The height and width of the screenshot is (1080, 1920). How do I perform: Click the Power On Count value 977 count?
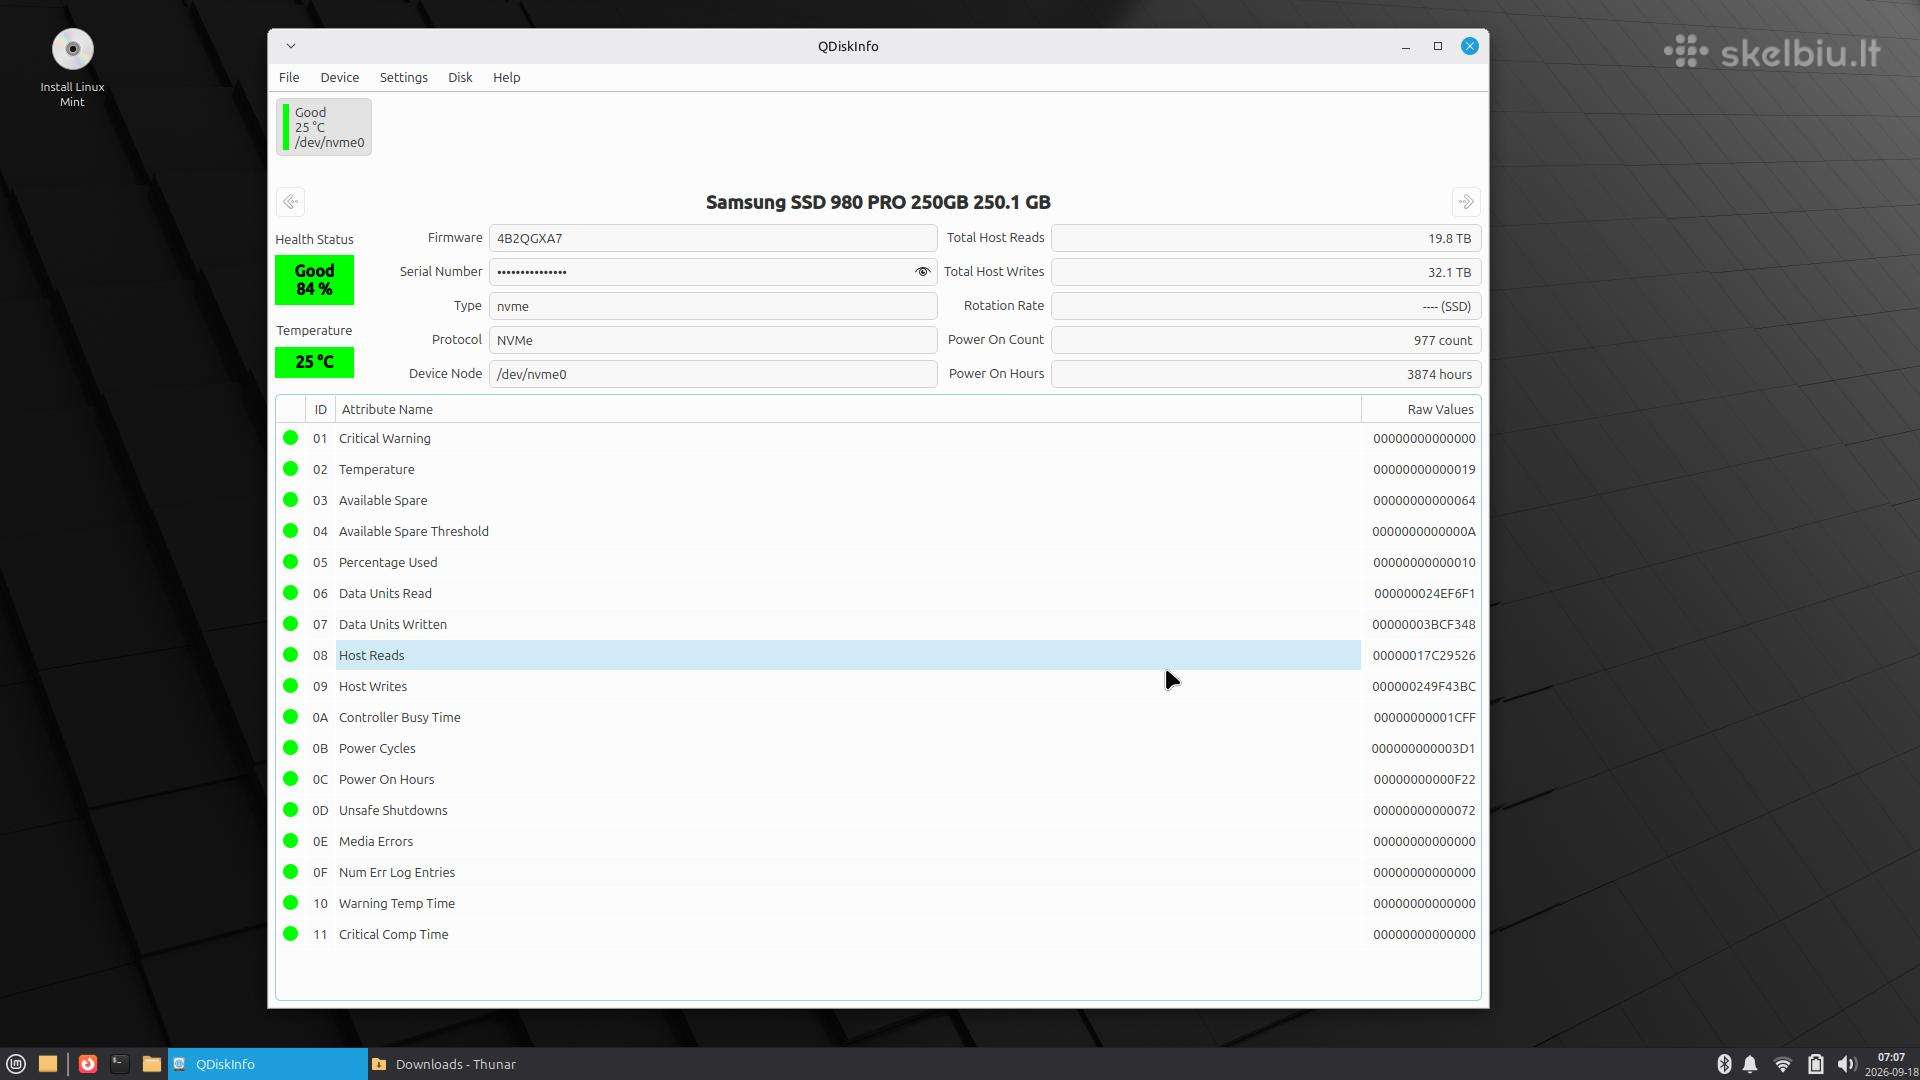pyautogui.click(x=1266, y=340)
